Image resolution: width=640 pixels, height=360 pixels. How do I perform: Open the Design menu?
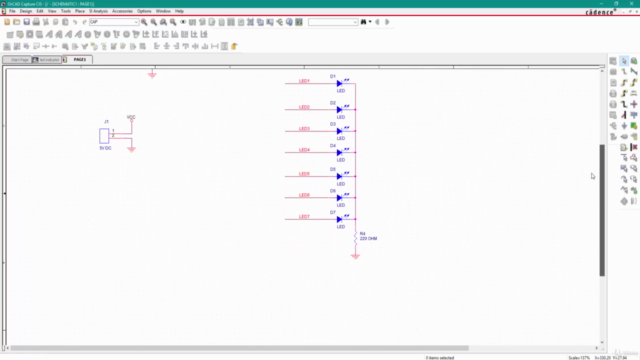coord(26,11)
